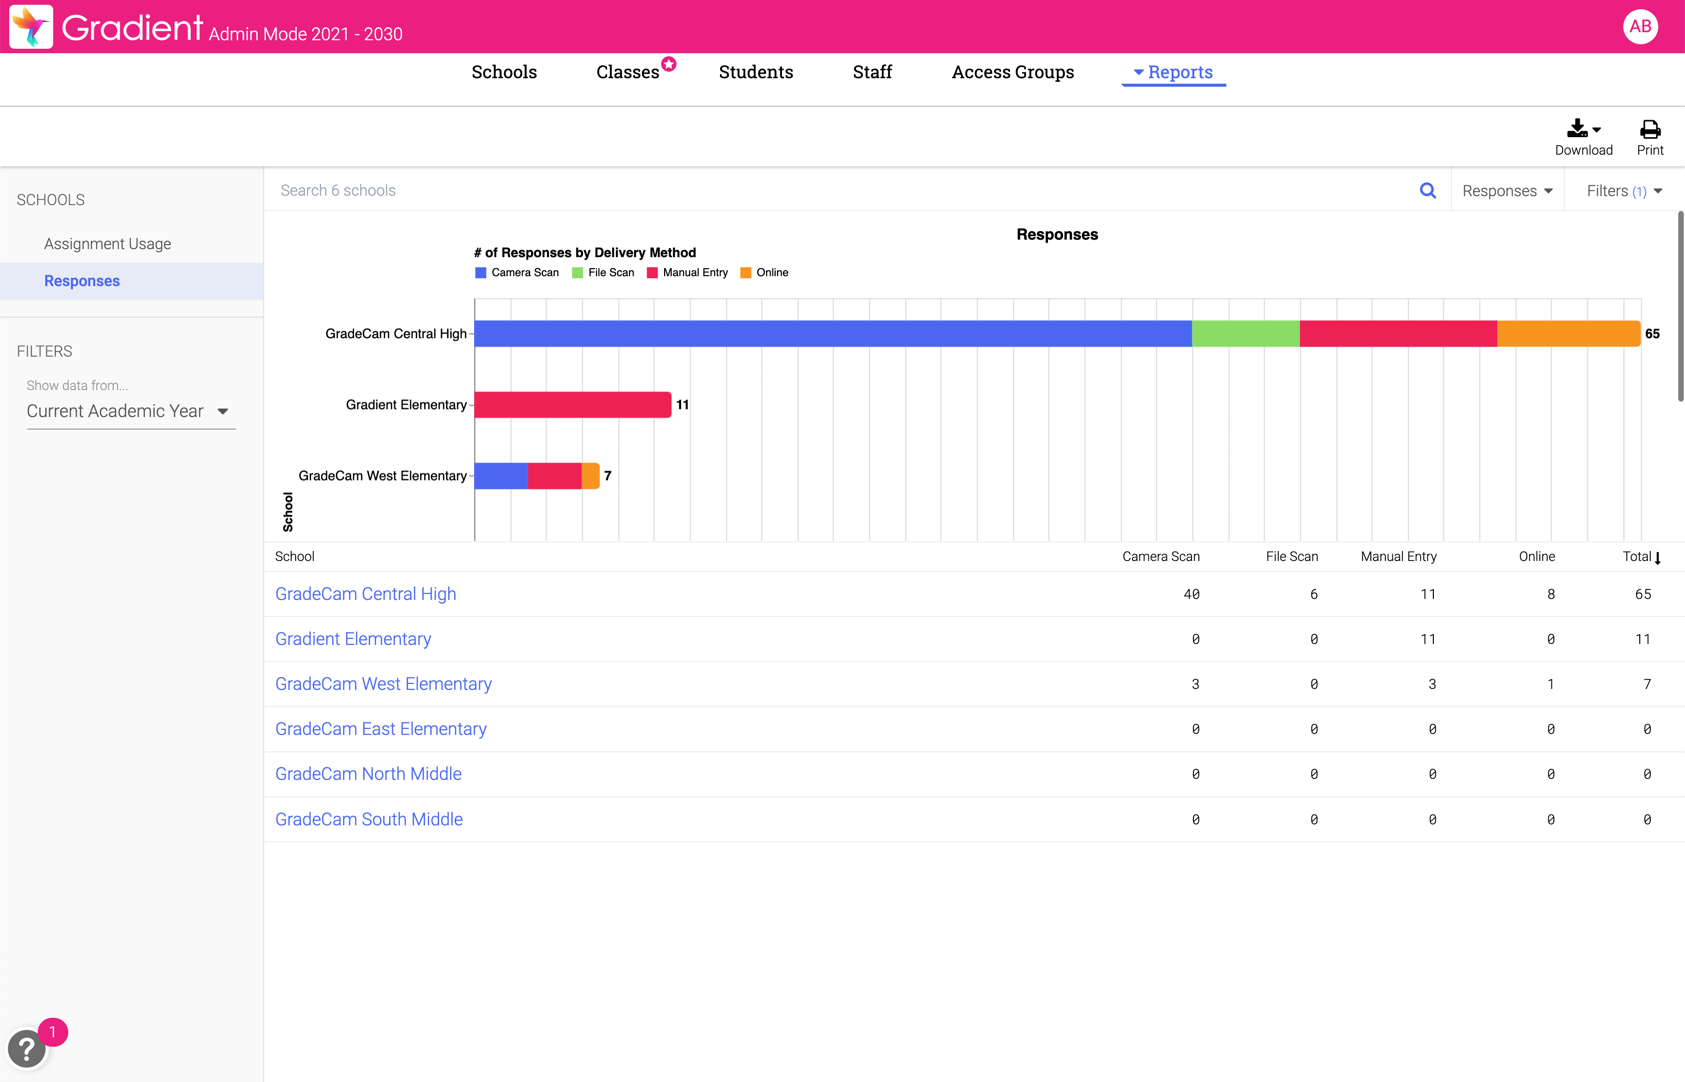Image resolution: width=1685 pixels, height=1082 pixels.
Task: Click Central High's Camera Scan value 40
Action: (1191, 594)
